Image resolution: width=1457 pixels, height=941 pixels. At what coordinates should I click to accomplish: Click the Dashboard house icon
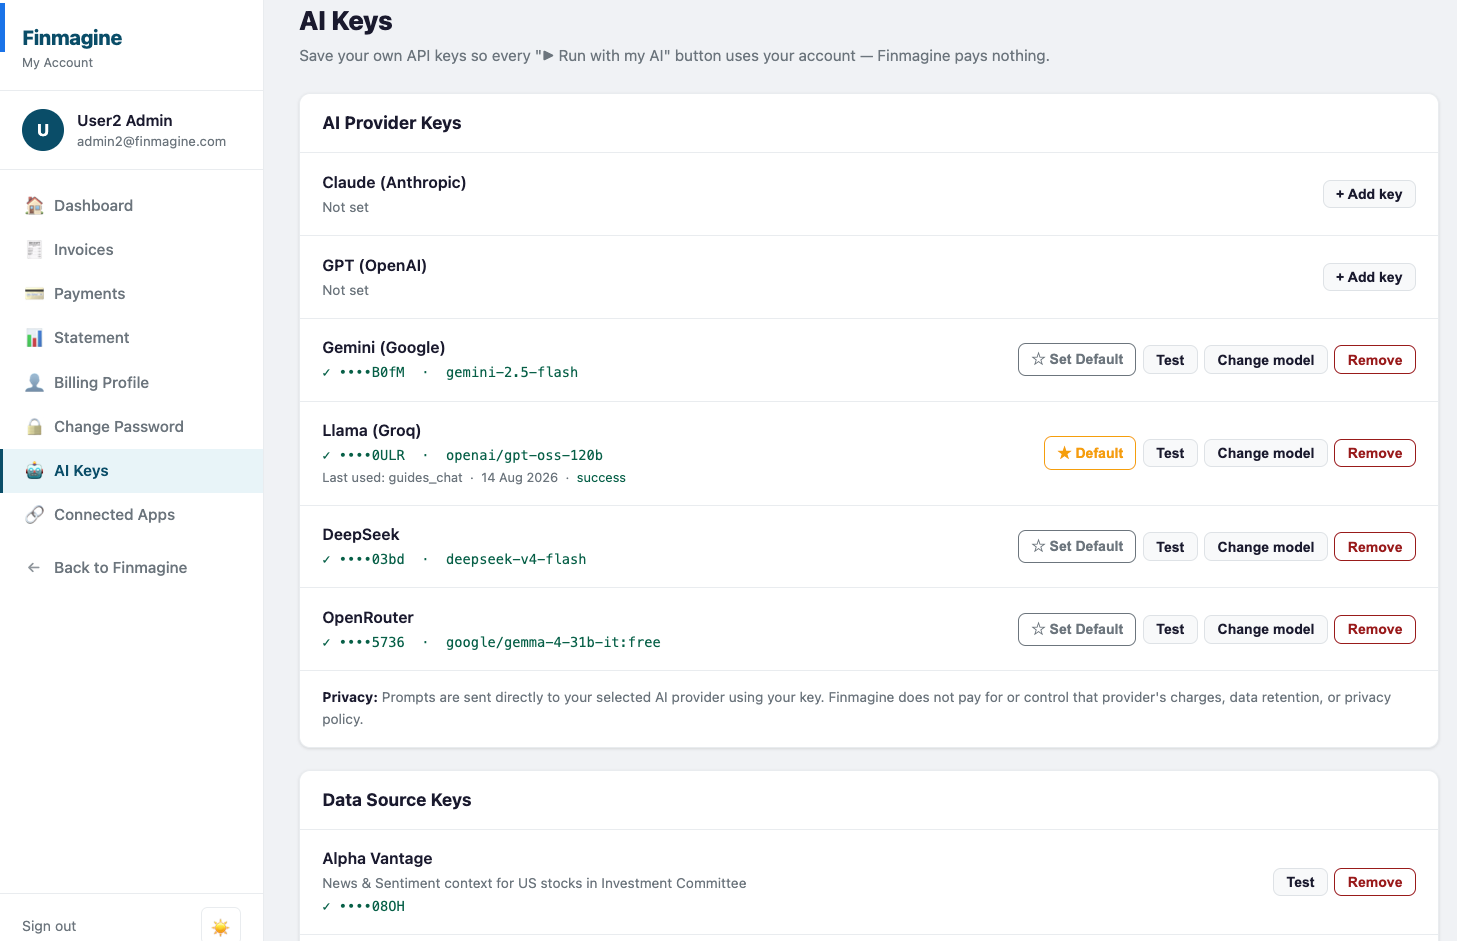click(x=34, y=205)
